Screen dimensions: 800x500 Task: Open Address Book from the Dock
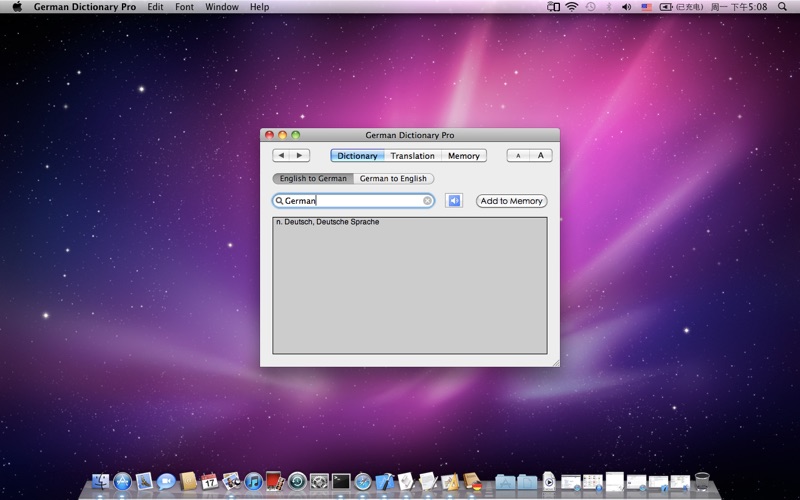coord(188,481)
